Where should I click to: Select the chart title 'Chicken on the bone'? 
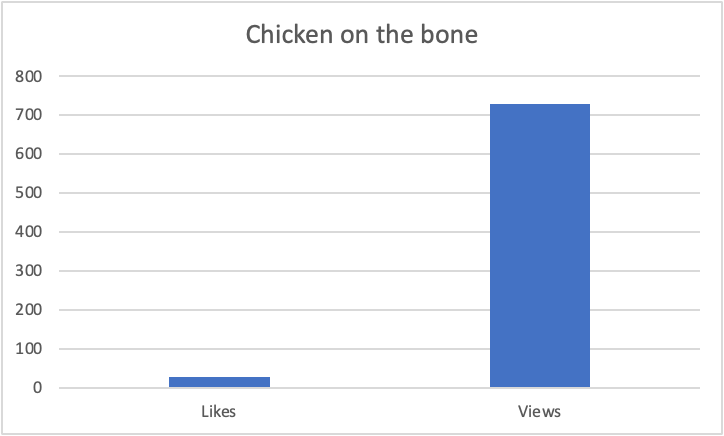tap(362, 35)
